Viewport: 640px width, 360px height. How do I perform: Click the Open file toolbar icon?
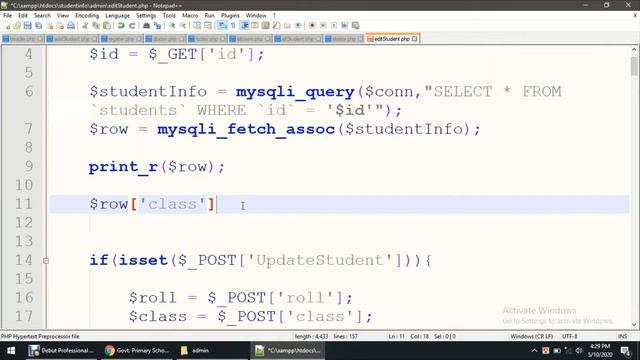point(17,26)
